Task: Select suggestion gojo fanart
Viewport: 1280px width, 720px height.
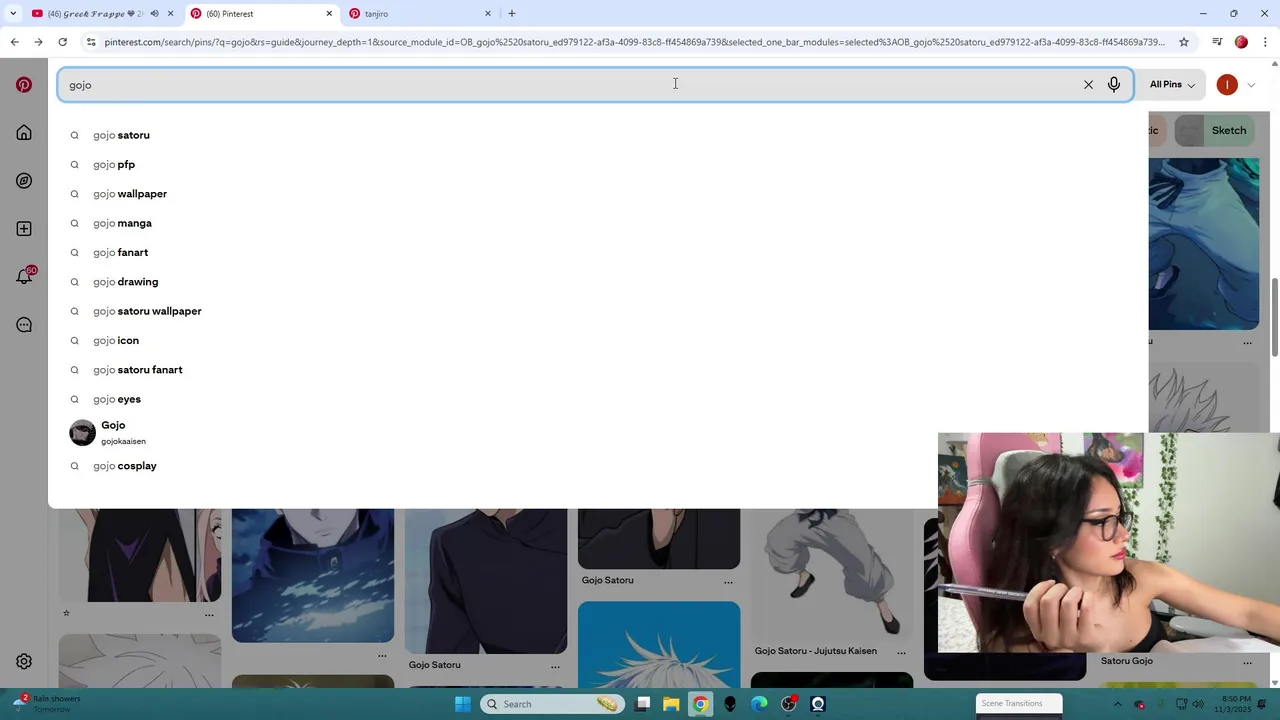Action: point(120,252)
